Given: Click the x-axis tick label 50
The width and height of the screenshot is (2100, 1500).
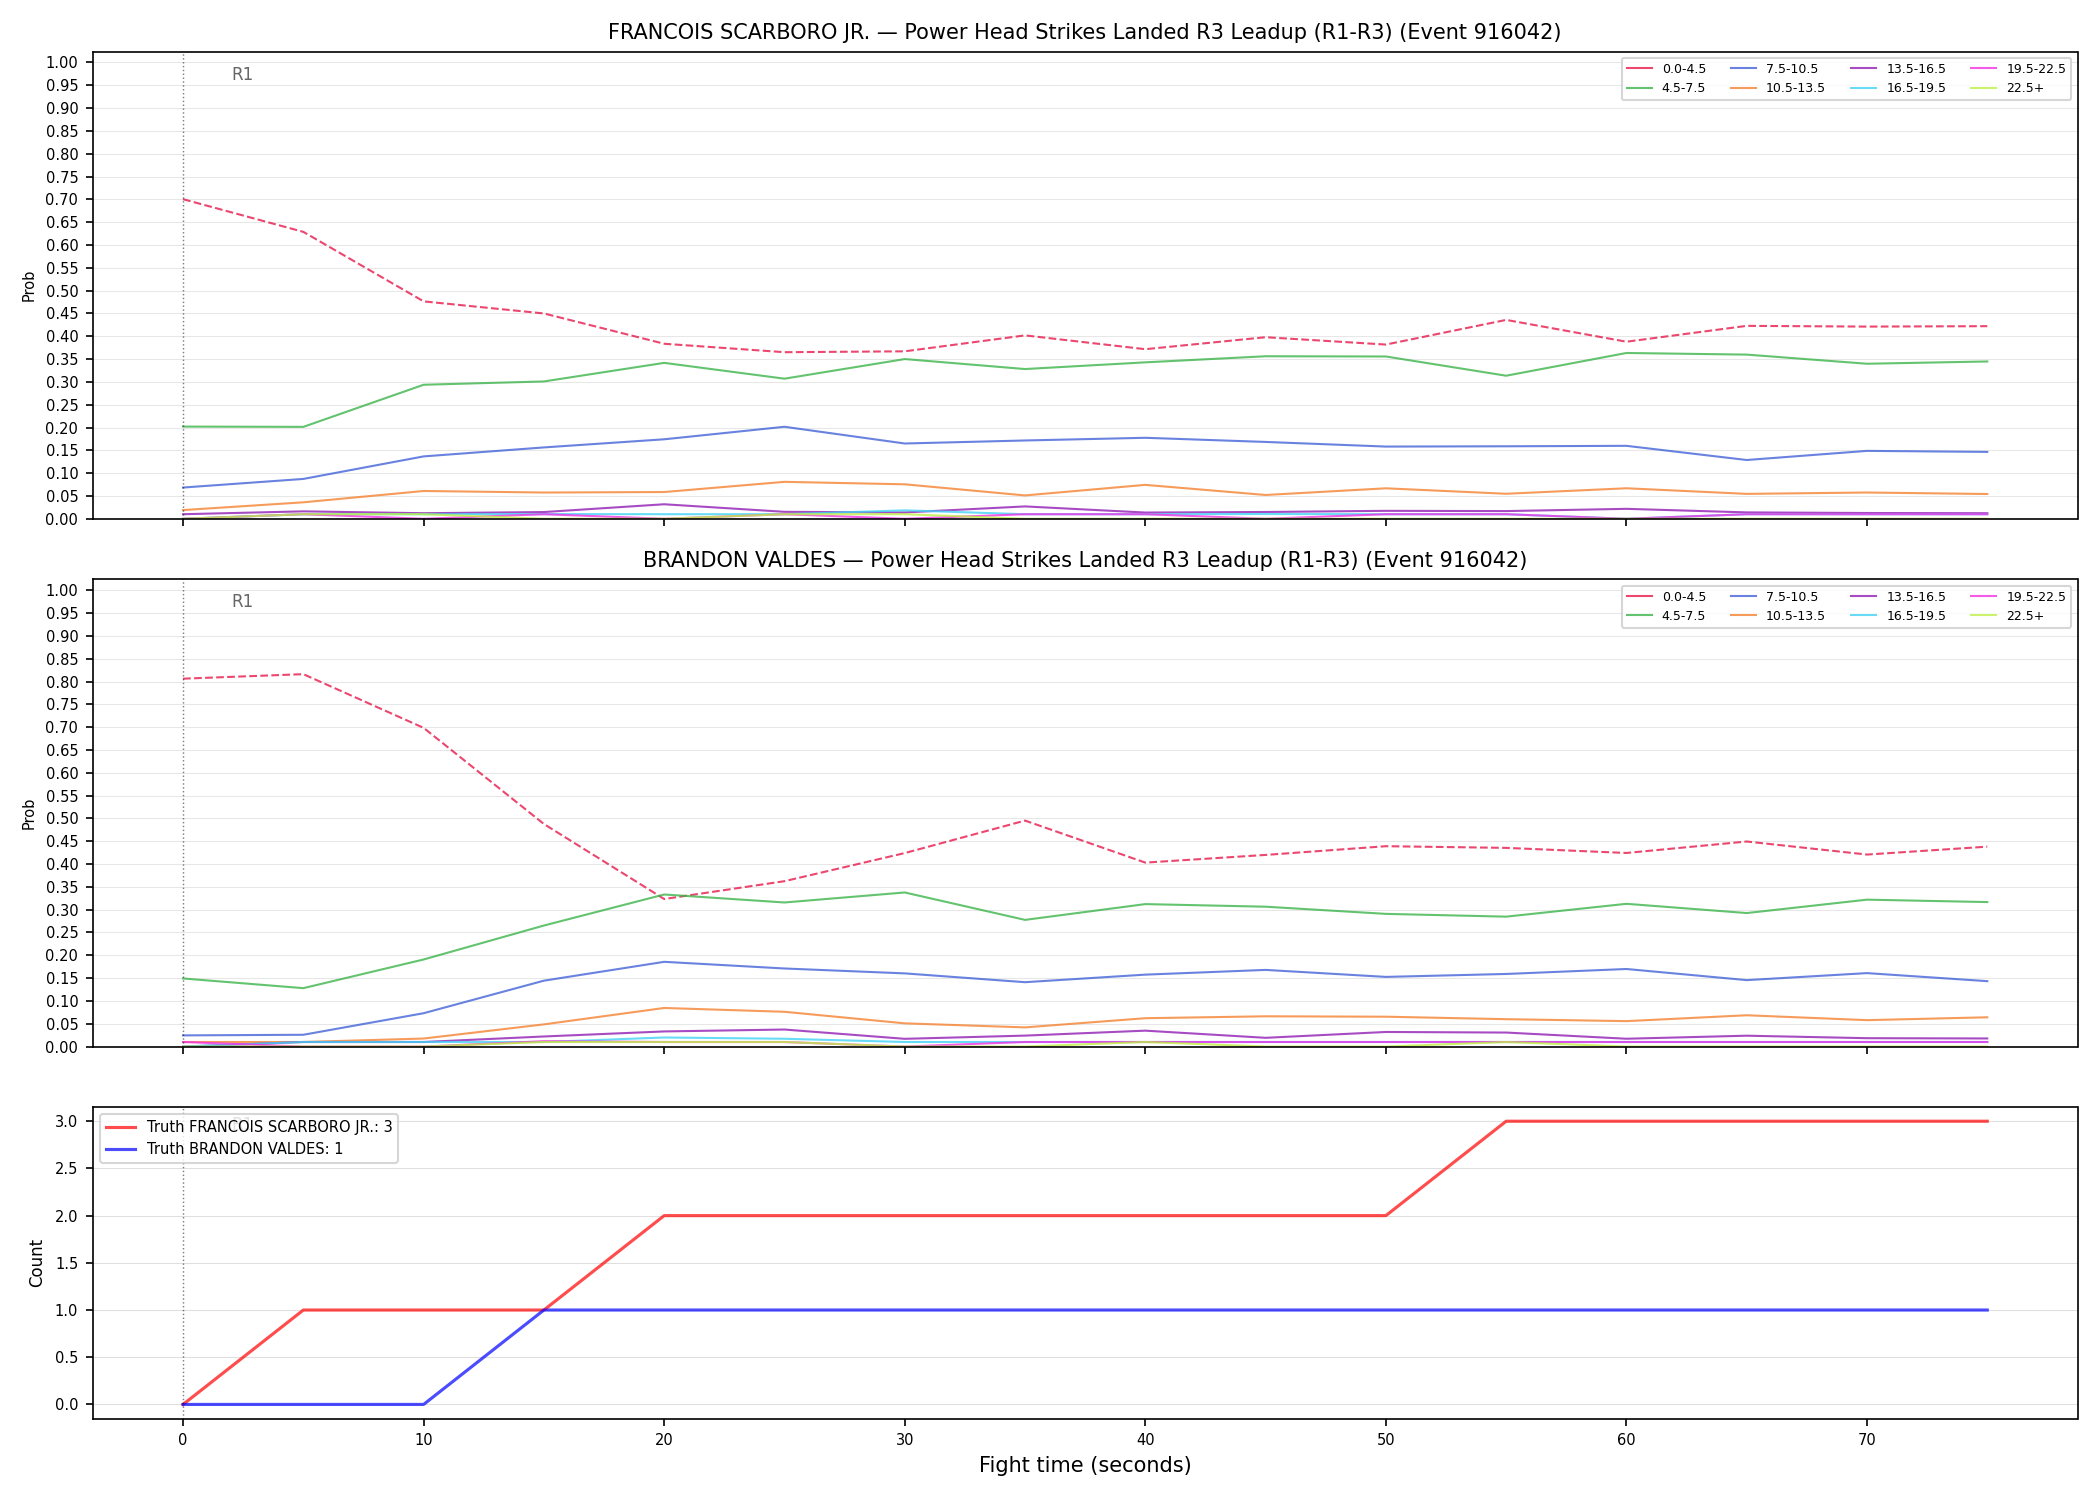Looking at the screenshot, I should pos(1385,1440).
